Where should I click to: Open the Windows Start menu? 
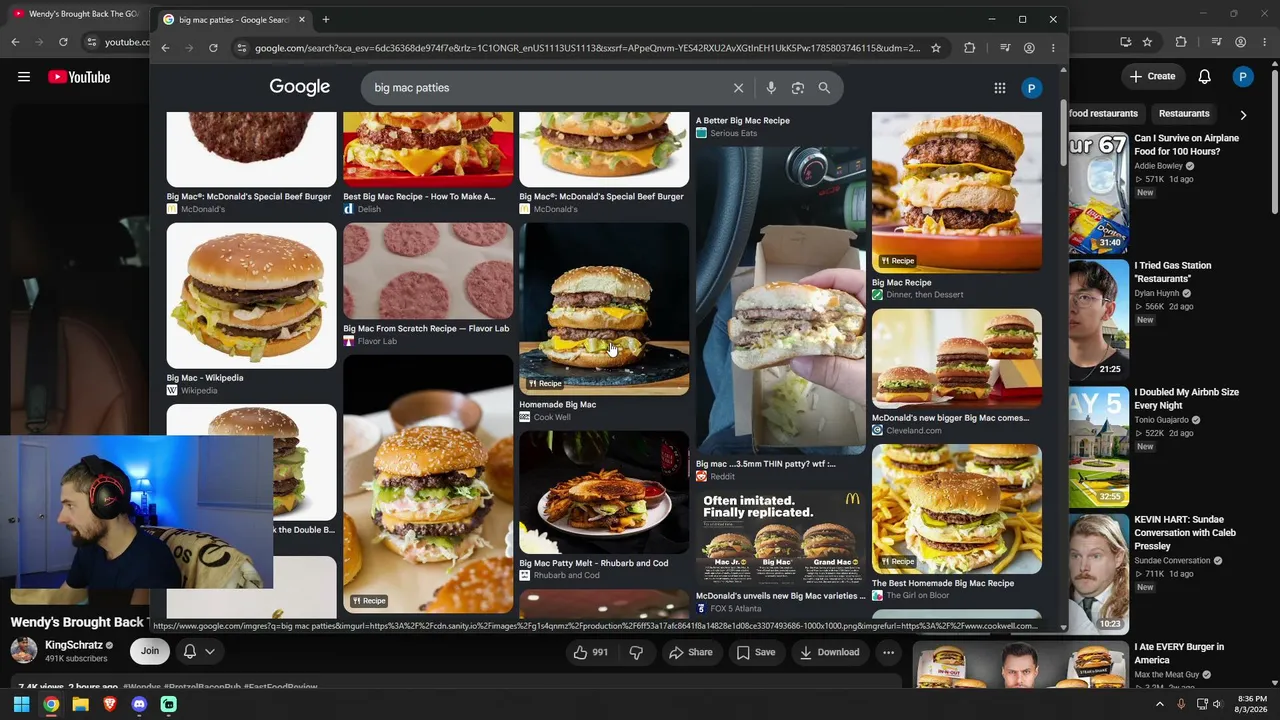(21, 704)
